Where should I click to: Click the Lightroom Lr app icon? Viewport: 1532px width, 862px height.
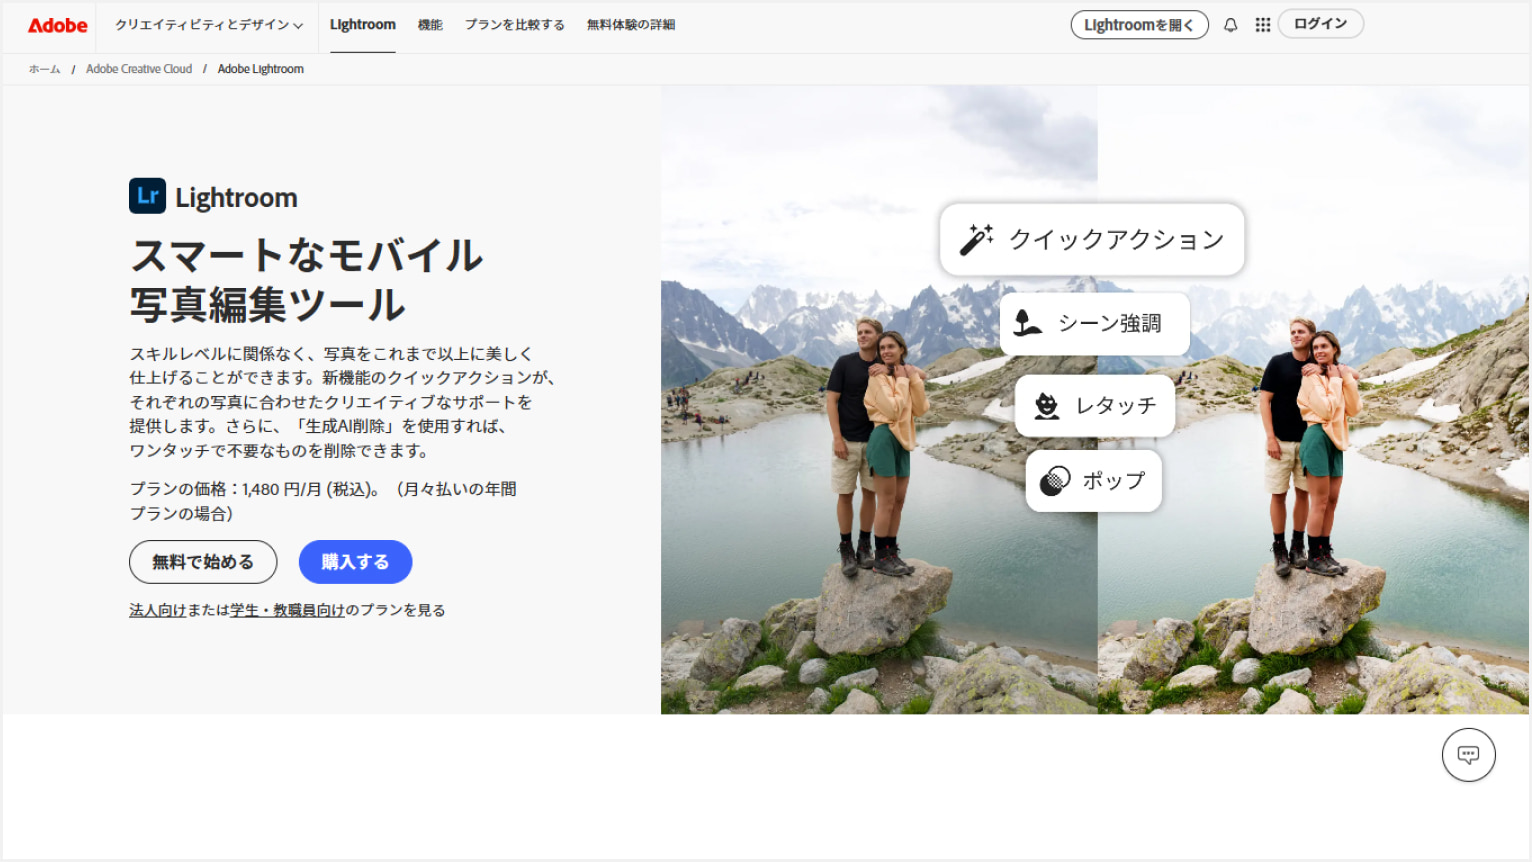click(x=147, y=196)
